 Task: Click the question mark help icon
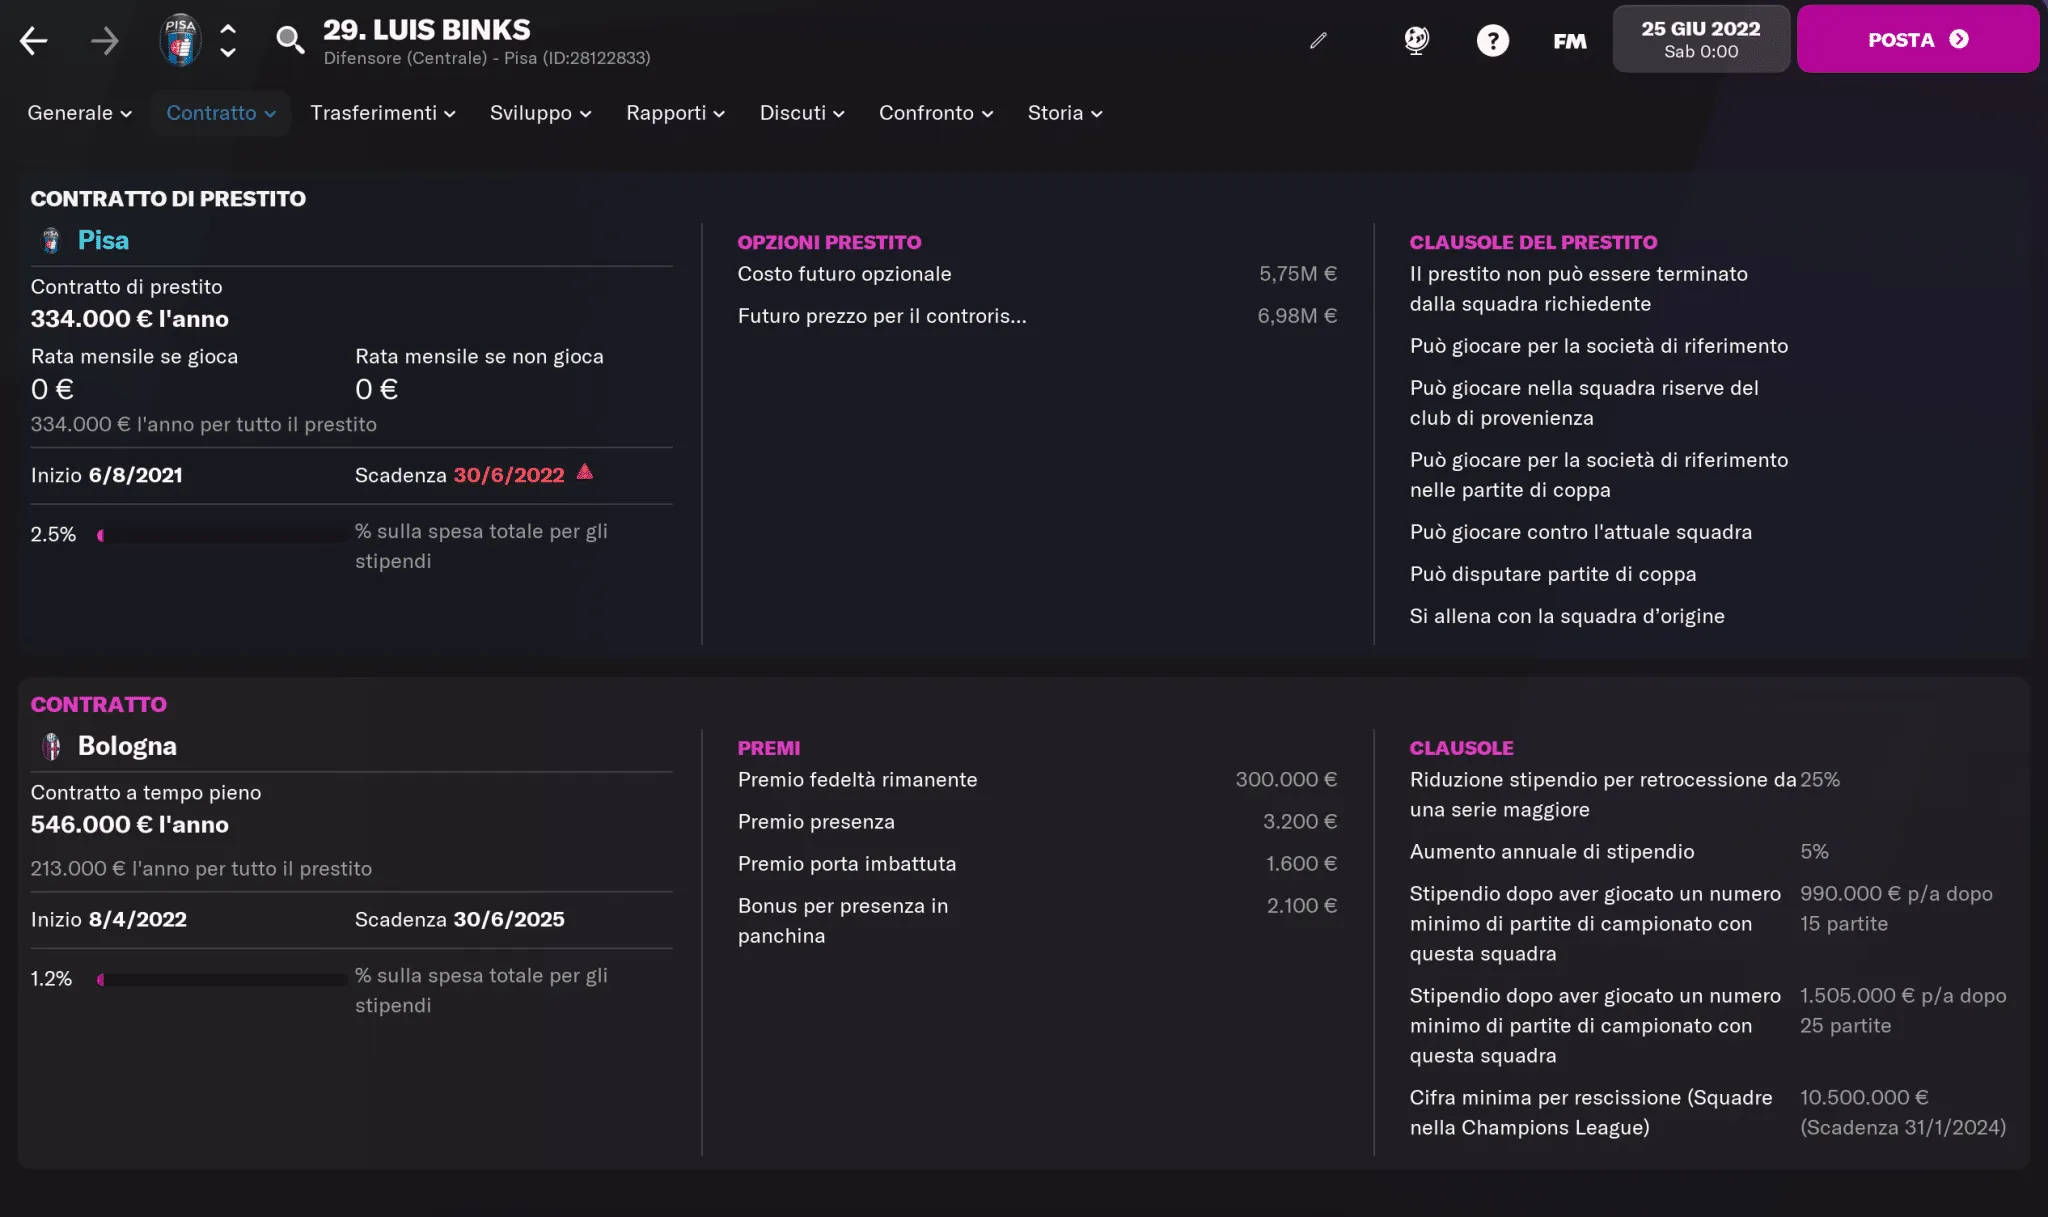tap(1492, 40)
